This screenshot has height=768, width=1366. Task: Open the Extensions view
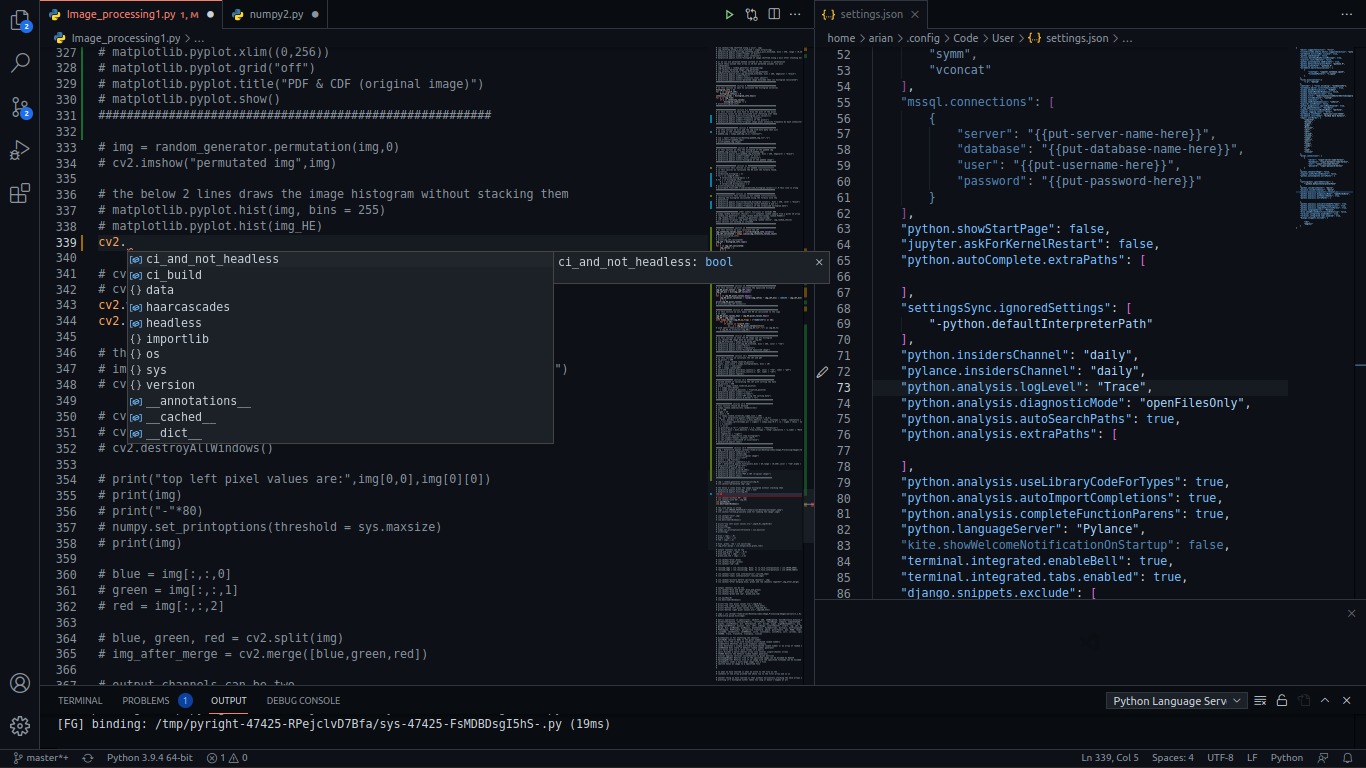pyautogui.click(x=20, y=194)
